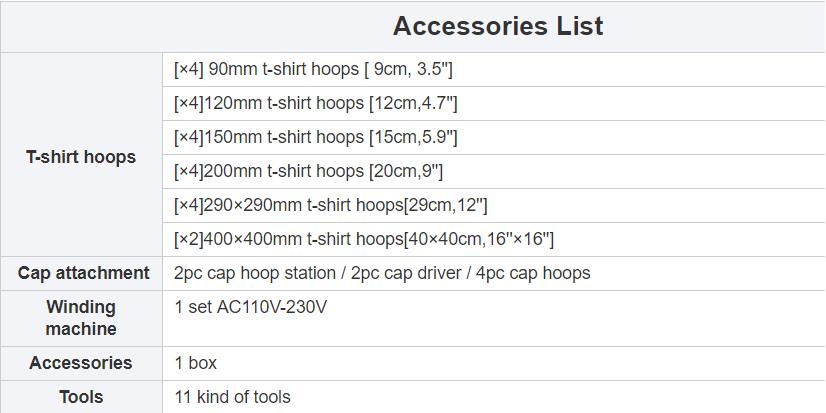The image size is (826, 413).
Task: Click the Accessories List table heading
Action: coord(498,26)
